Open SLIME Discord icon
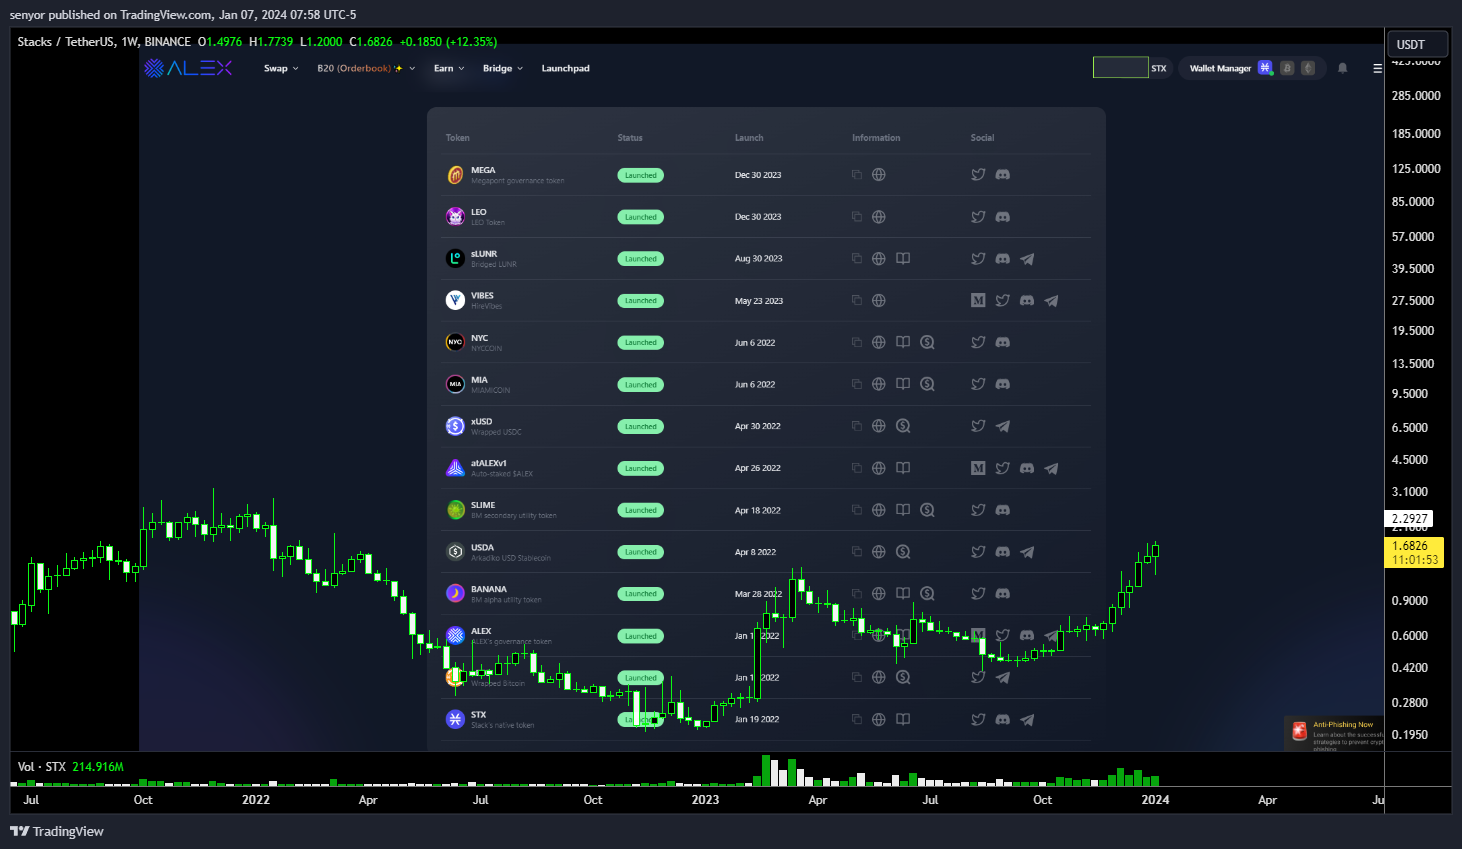The height and width of the screenshot is (849, 1462). (1003, 510)
